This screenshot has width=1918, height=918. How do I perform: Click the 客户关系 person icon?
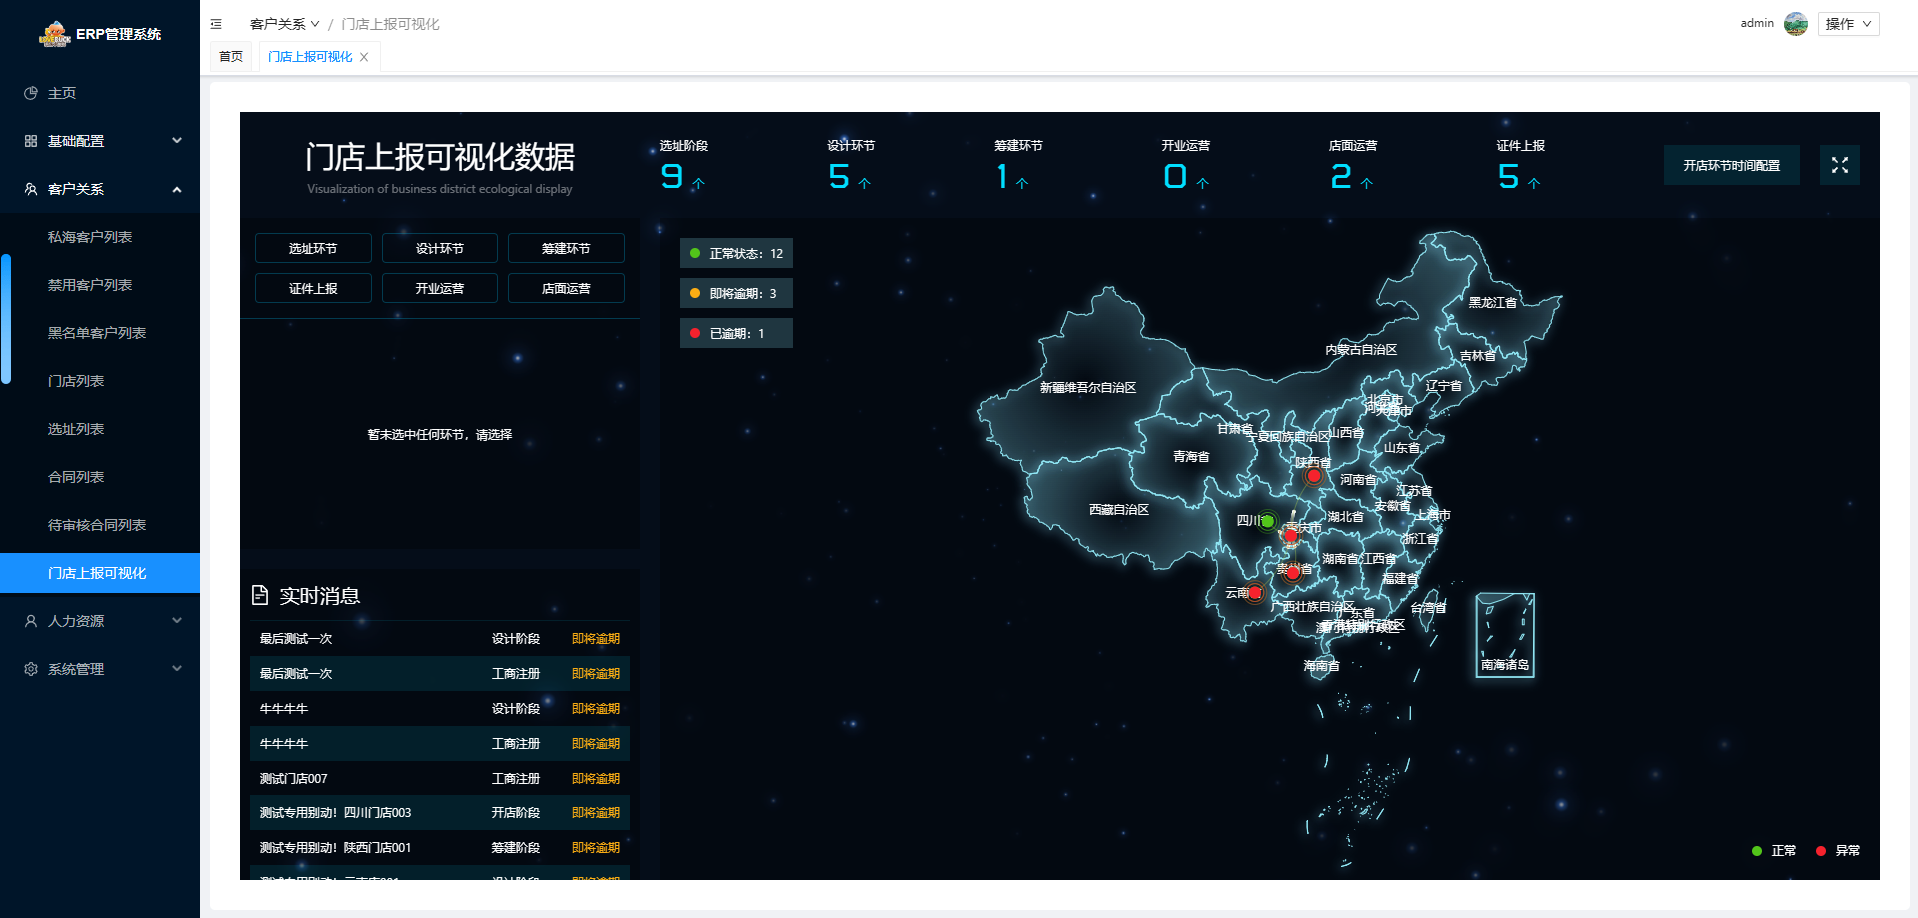click(x=31, y=189)
